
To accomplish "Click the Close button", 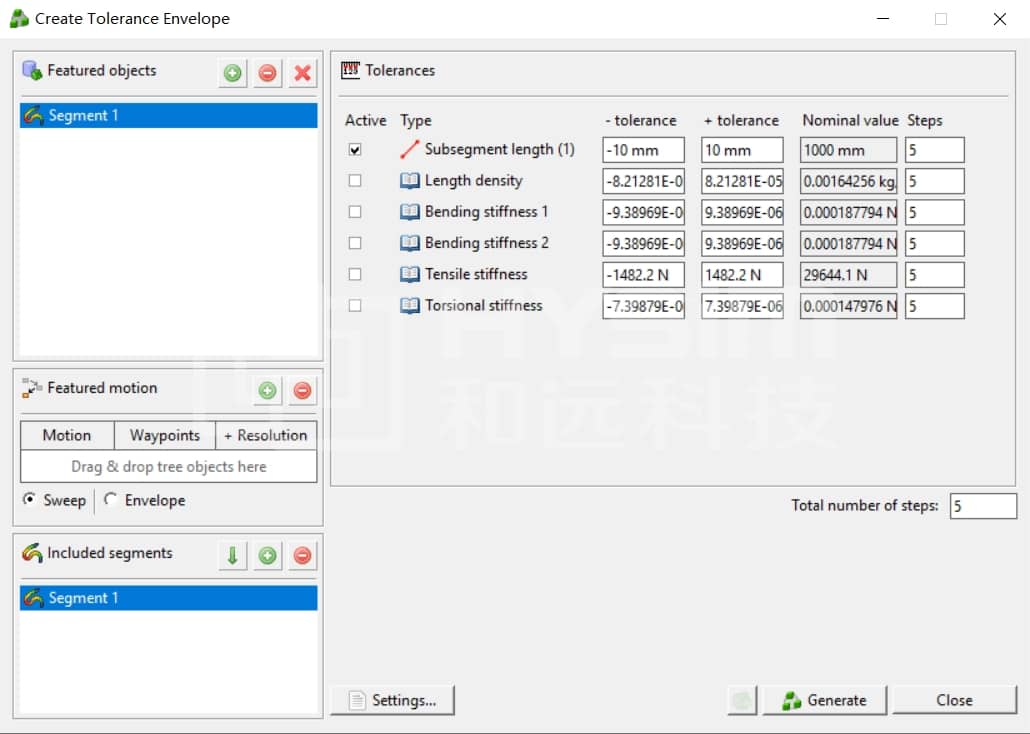I will click(x=954, y=700).
